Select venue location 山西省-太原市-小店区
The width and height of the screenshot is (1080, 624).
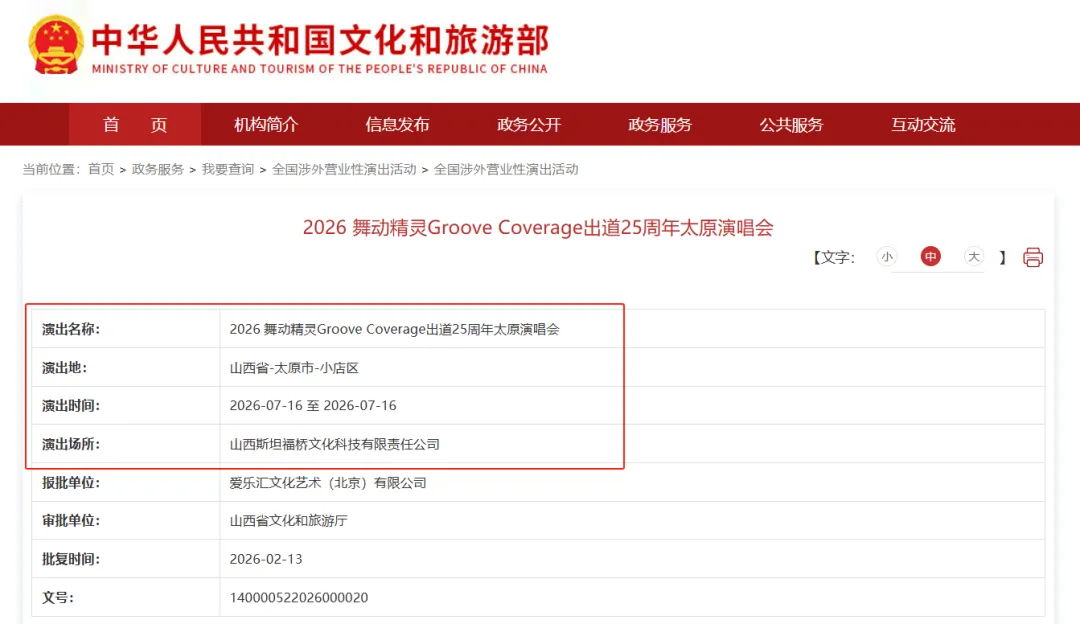294,368
